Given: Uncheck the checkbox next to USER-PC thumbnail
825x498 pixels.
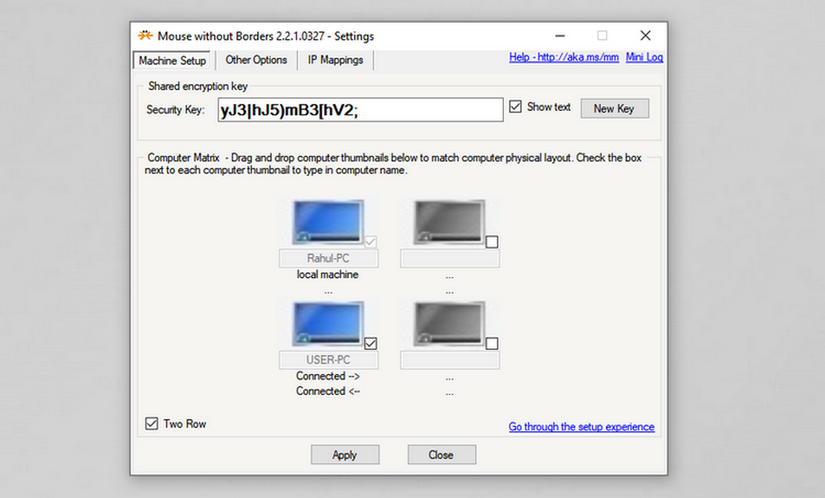Looking at the screenshot, I should click(370, 343).
